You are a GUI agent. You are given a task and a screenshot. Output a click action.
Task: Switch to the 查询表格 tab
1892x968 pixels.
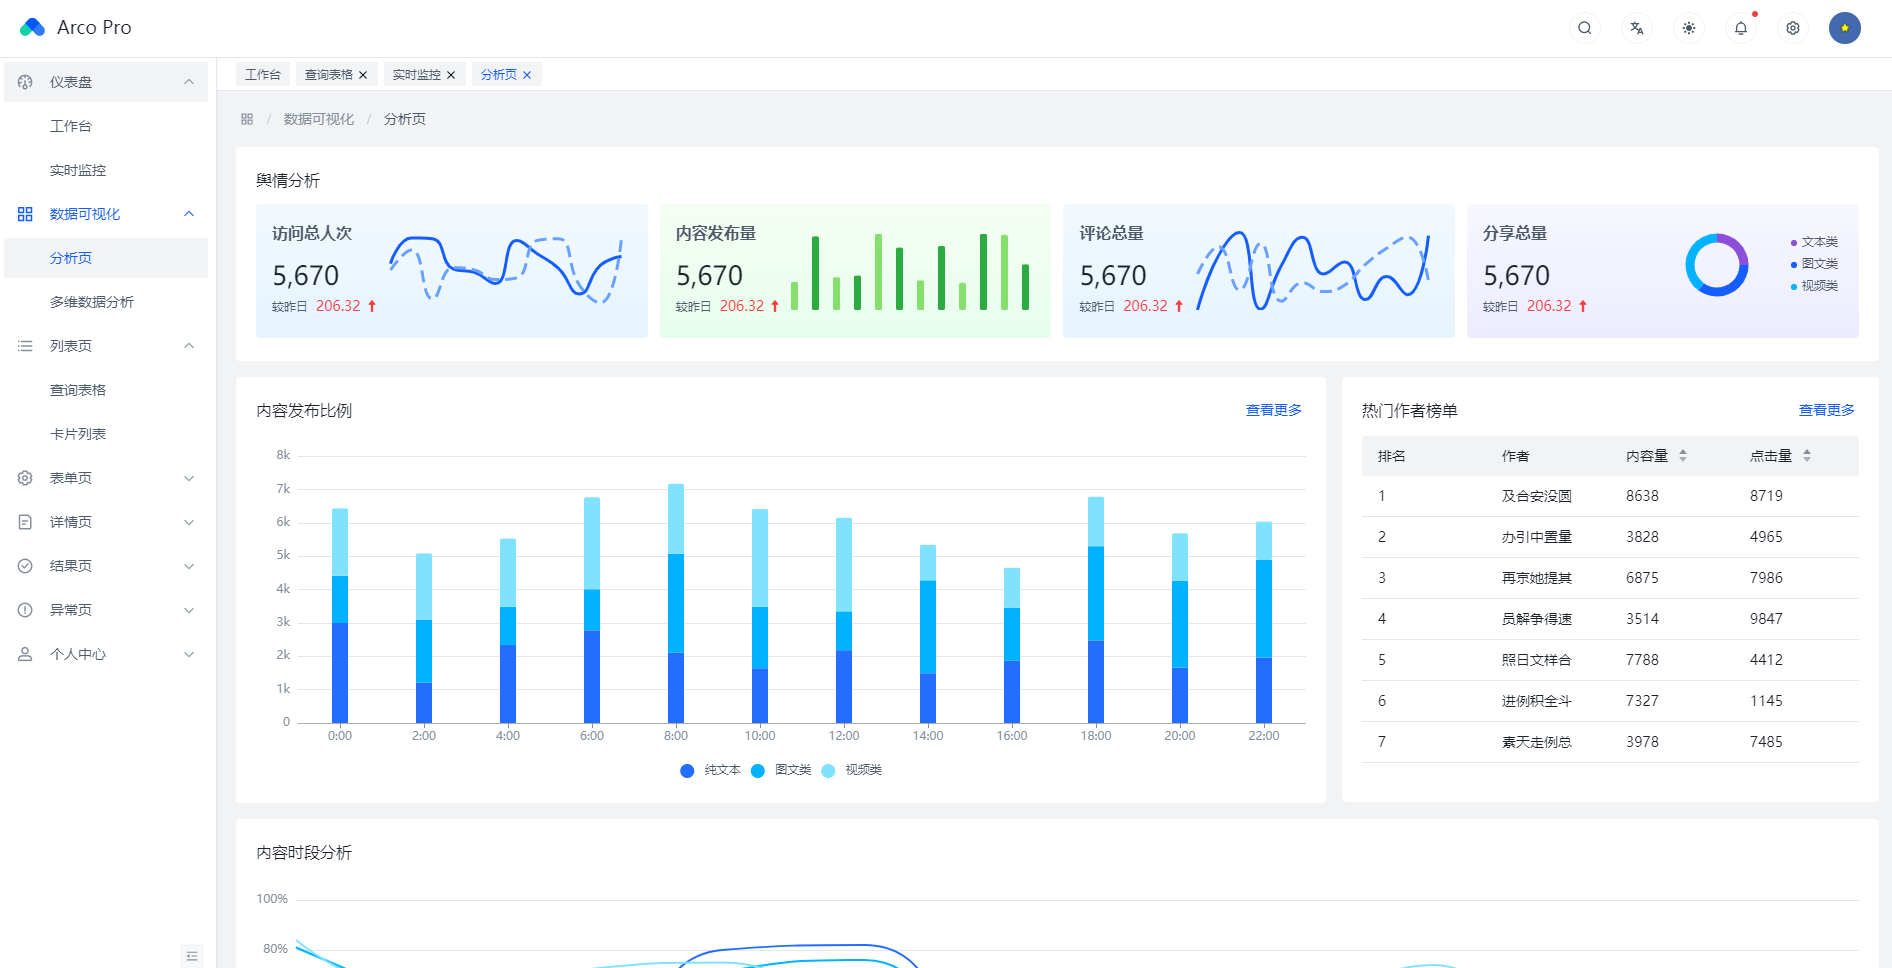pos(329,75)
